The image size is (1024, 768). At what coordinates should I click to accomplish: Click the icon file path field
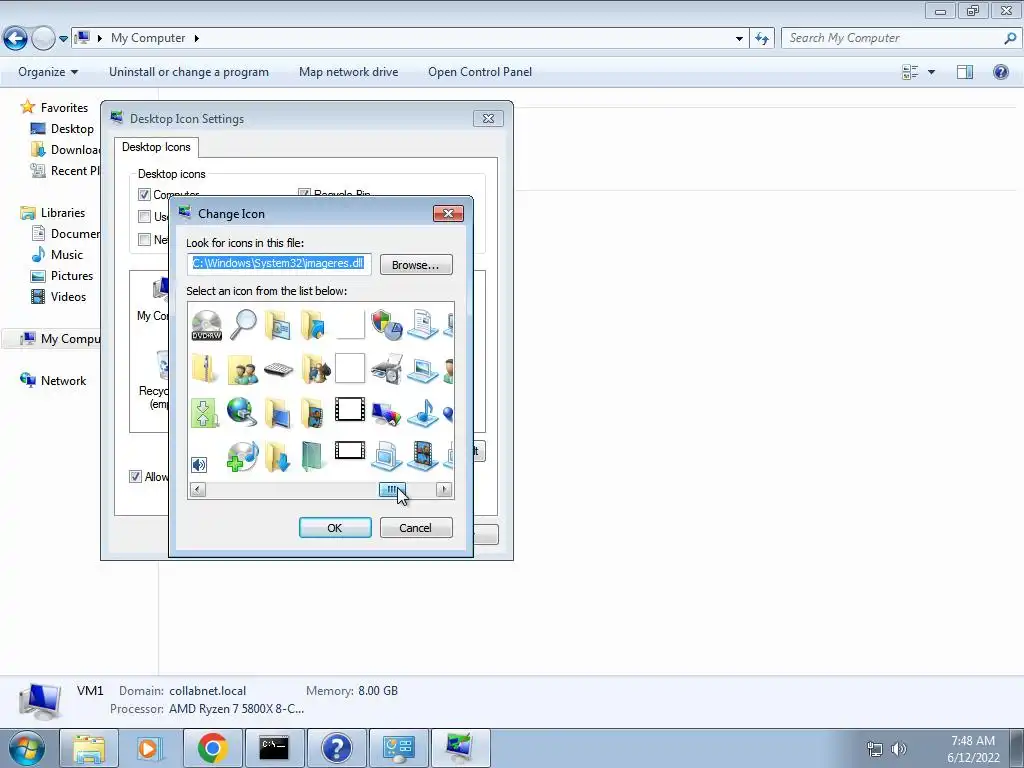point(279,264)
